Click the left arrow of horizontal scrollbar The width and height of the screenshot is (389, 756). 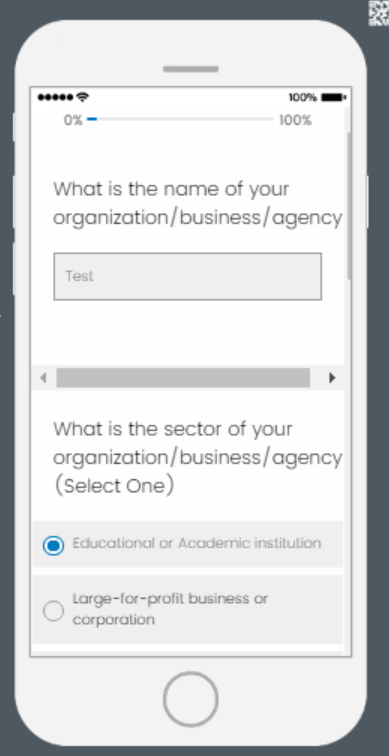pos(43,378)
